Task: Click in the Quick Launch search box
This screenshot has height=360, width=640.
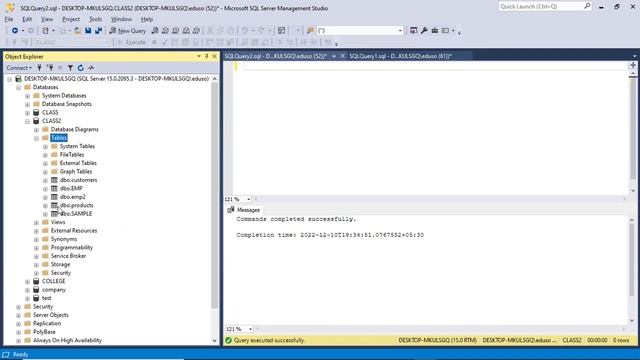Action: tap(544, 7)
